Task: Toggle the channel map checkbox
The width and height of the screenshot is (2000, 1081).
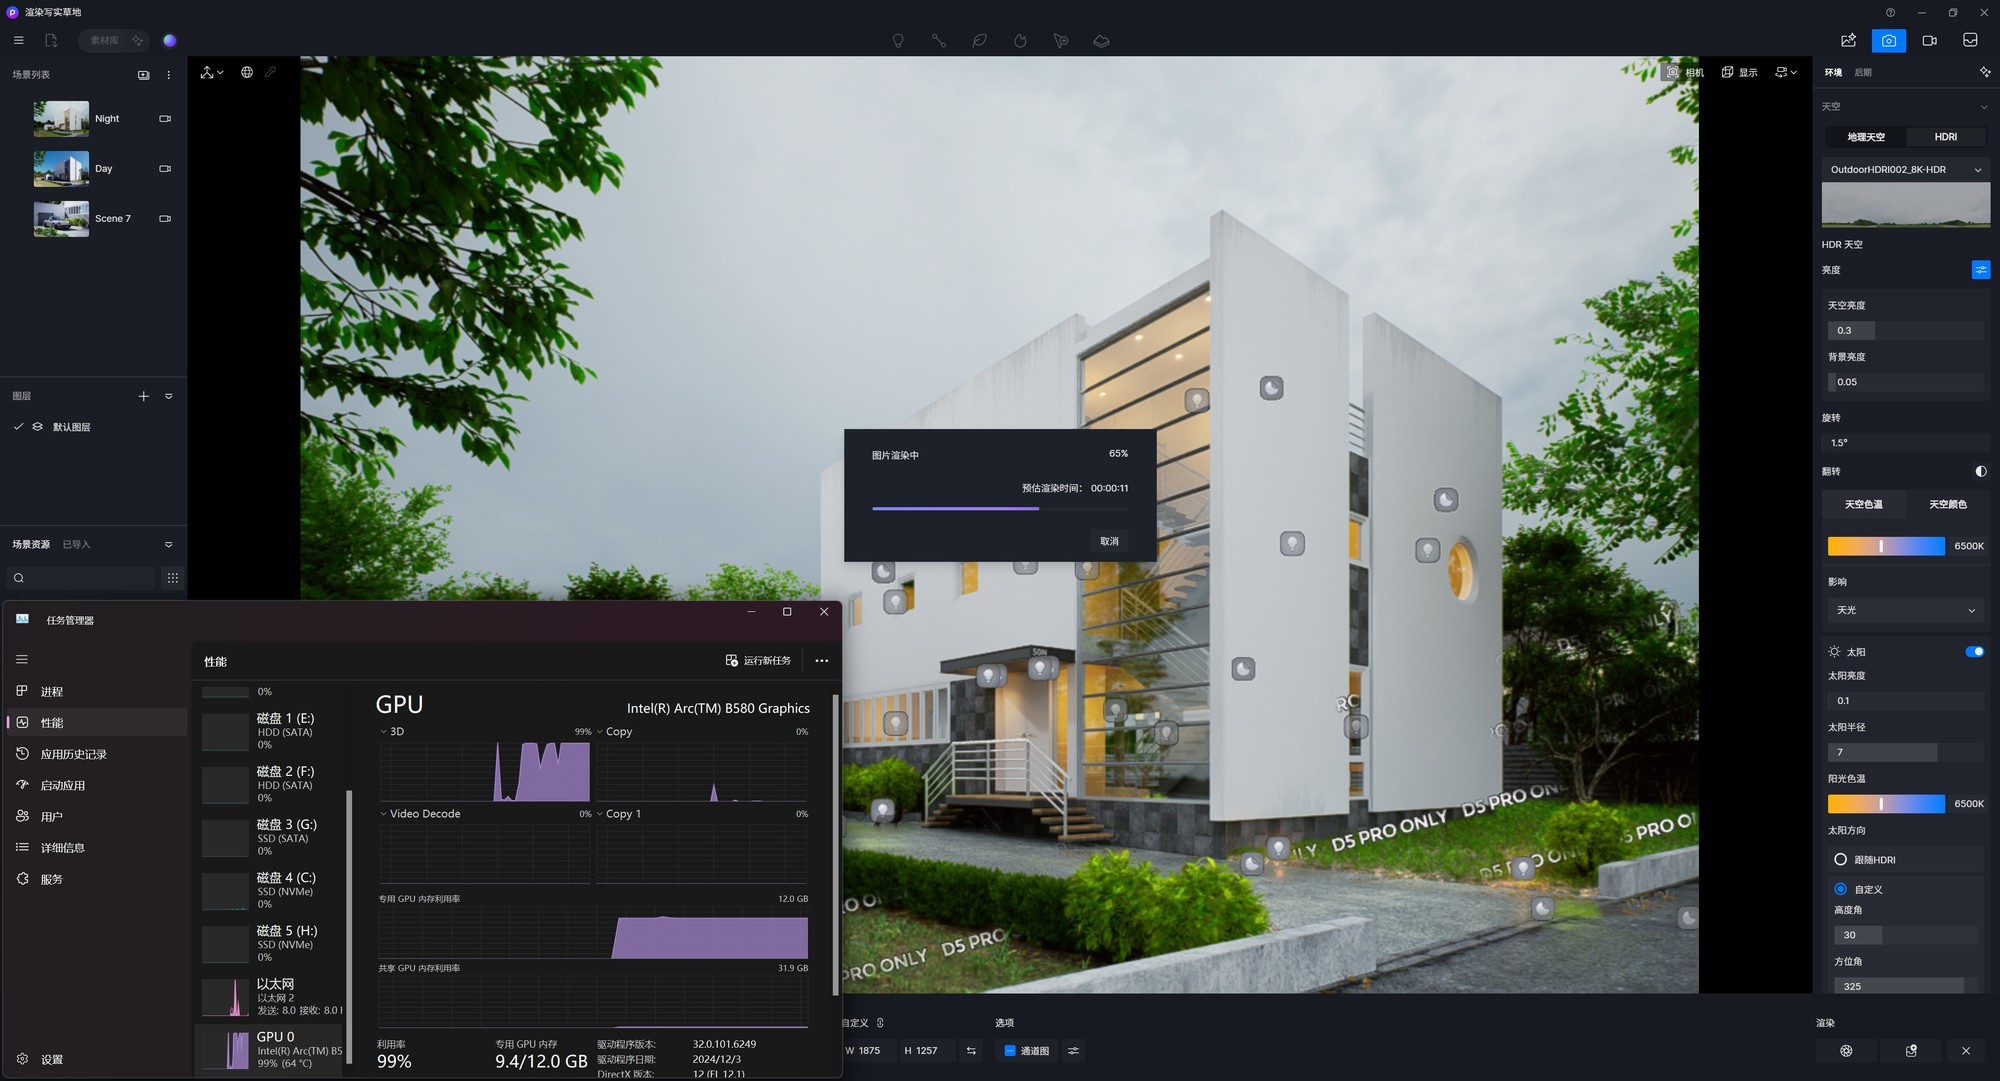Action: coord(1010,1050)
